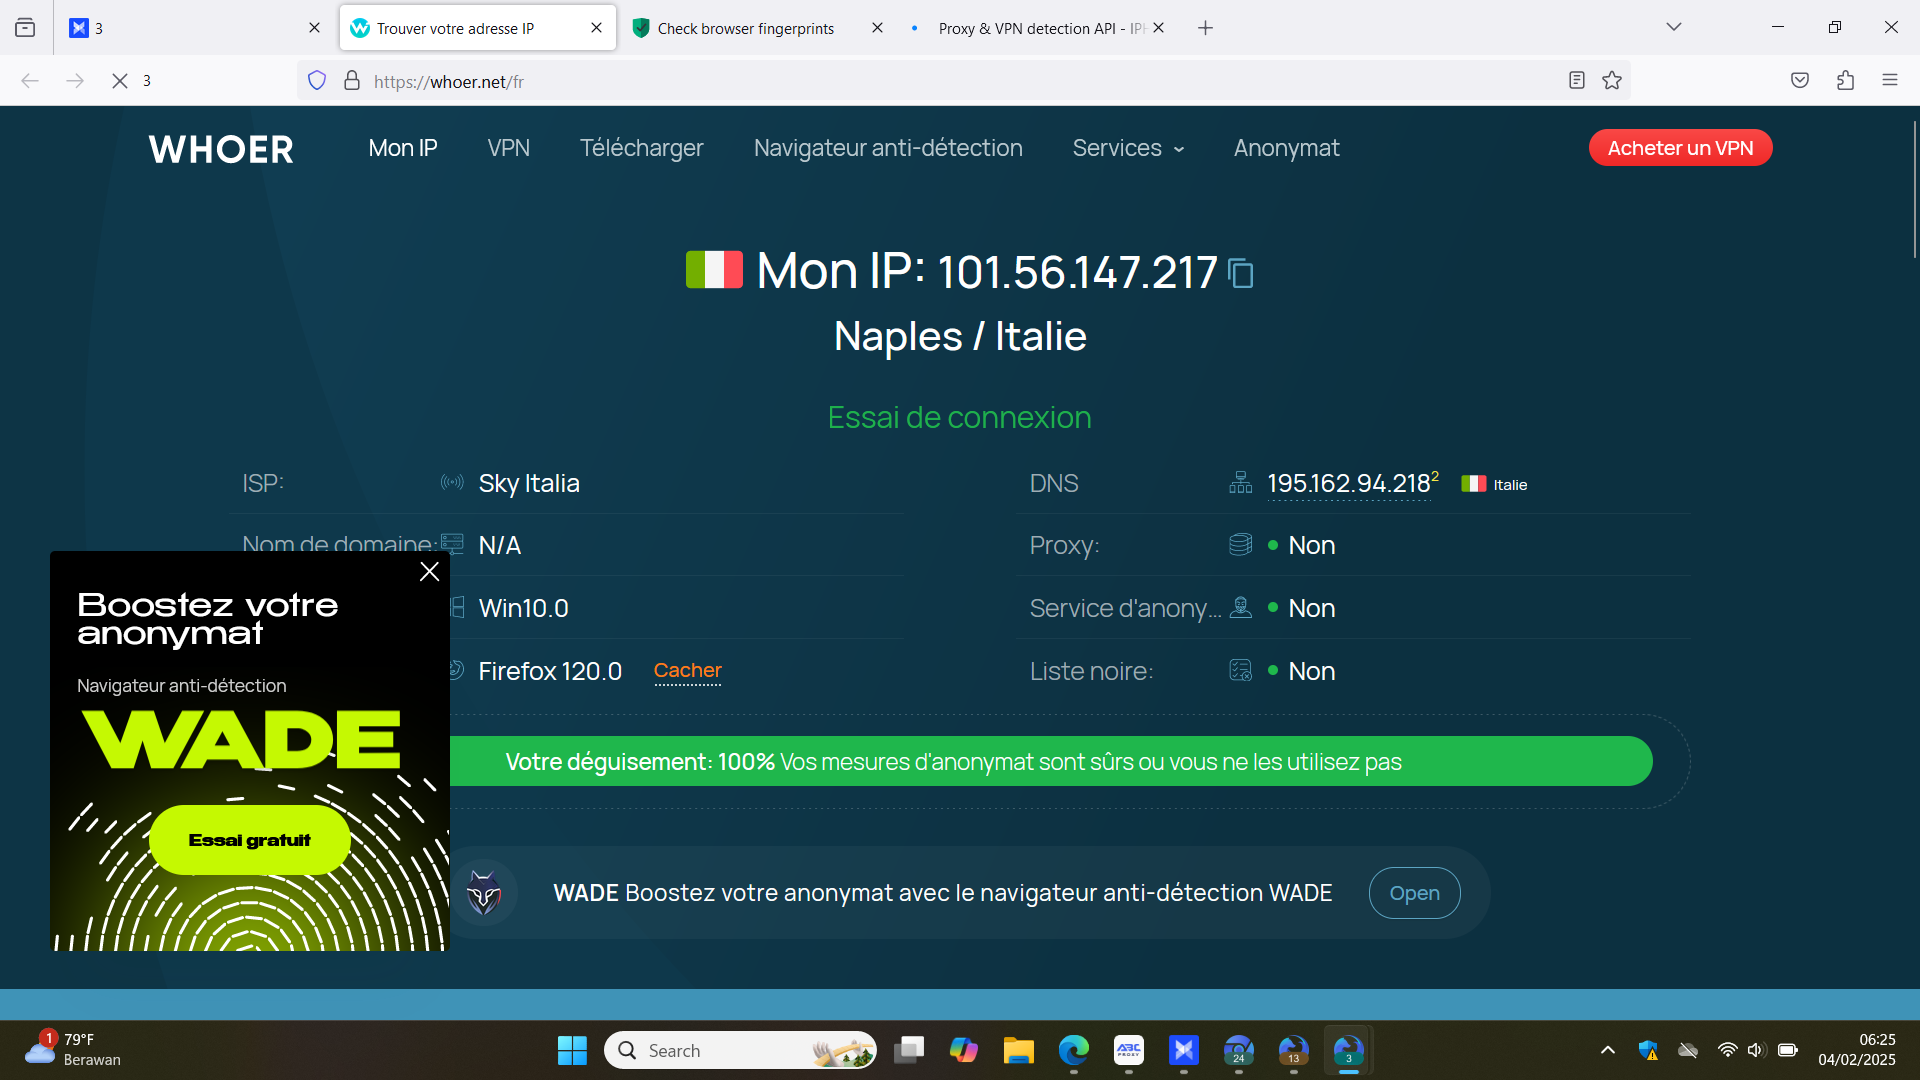Switch to the Proxy & VPN detection API tab

coord(1040,28)
